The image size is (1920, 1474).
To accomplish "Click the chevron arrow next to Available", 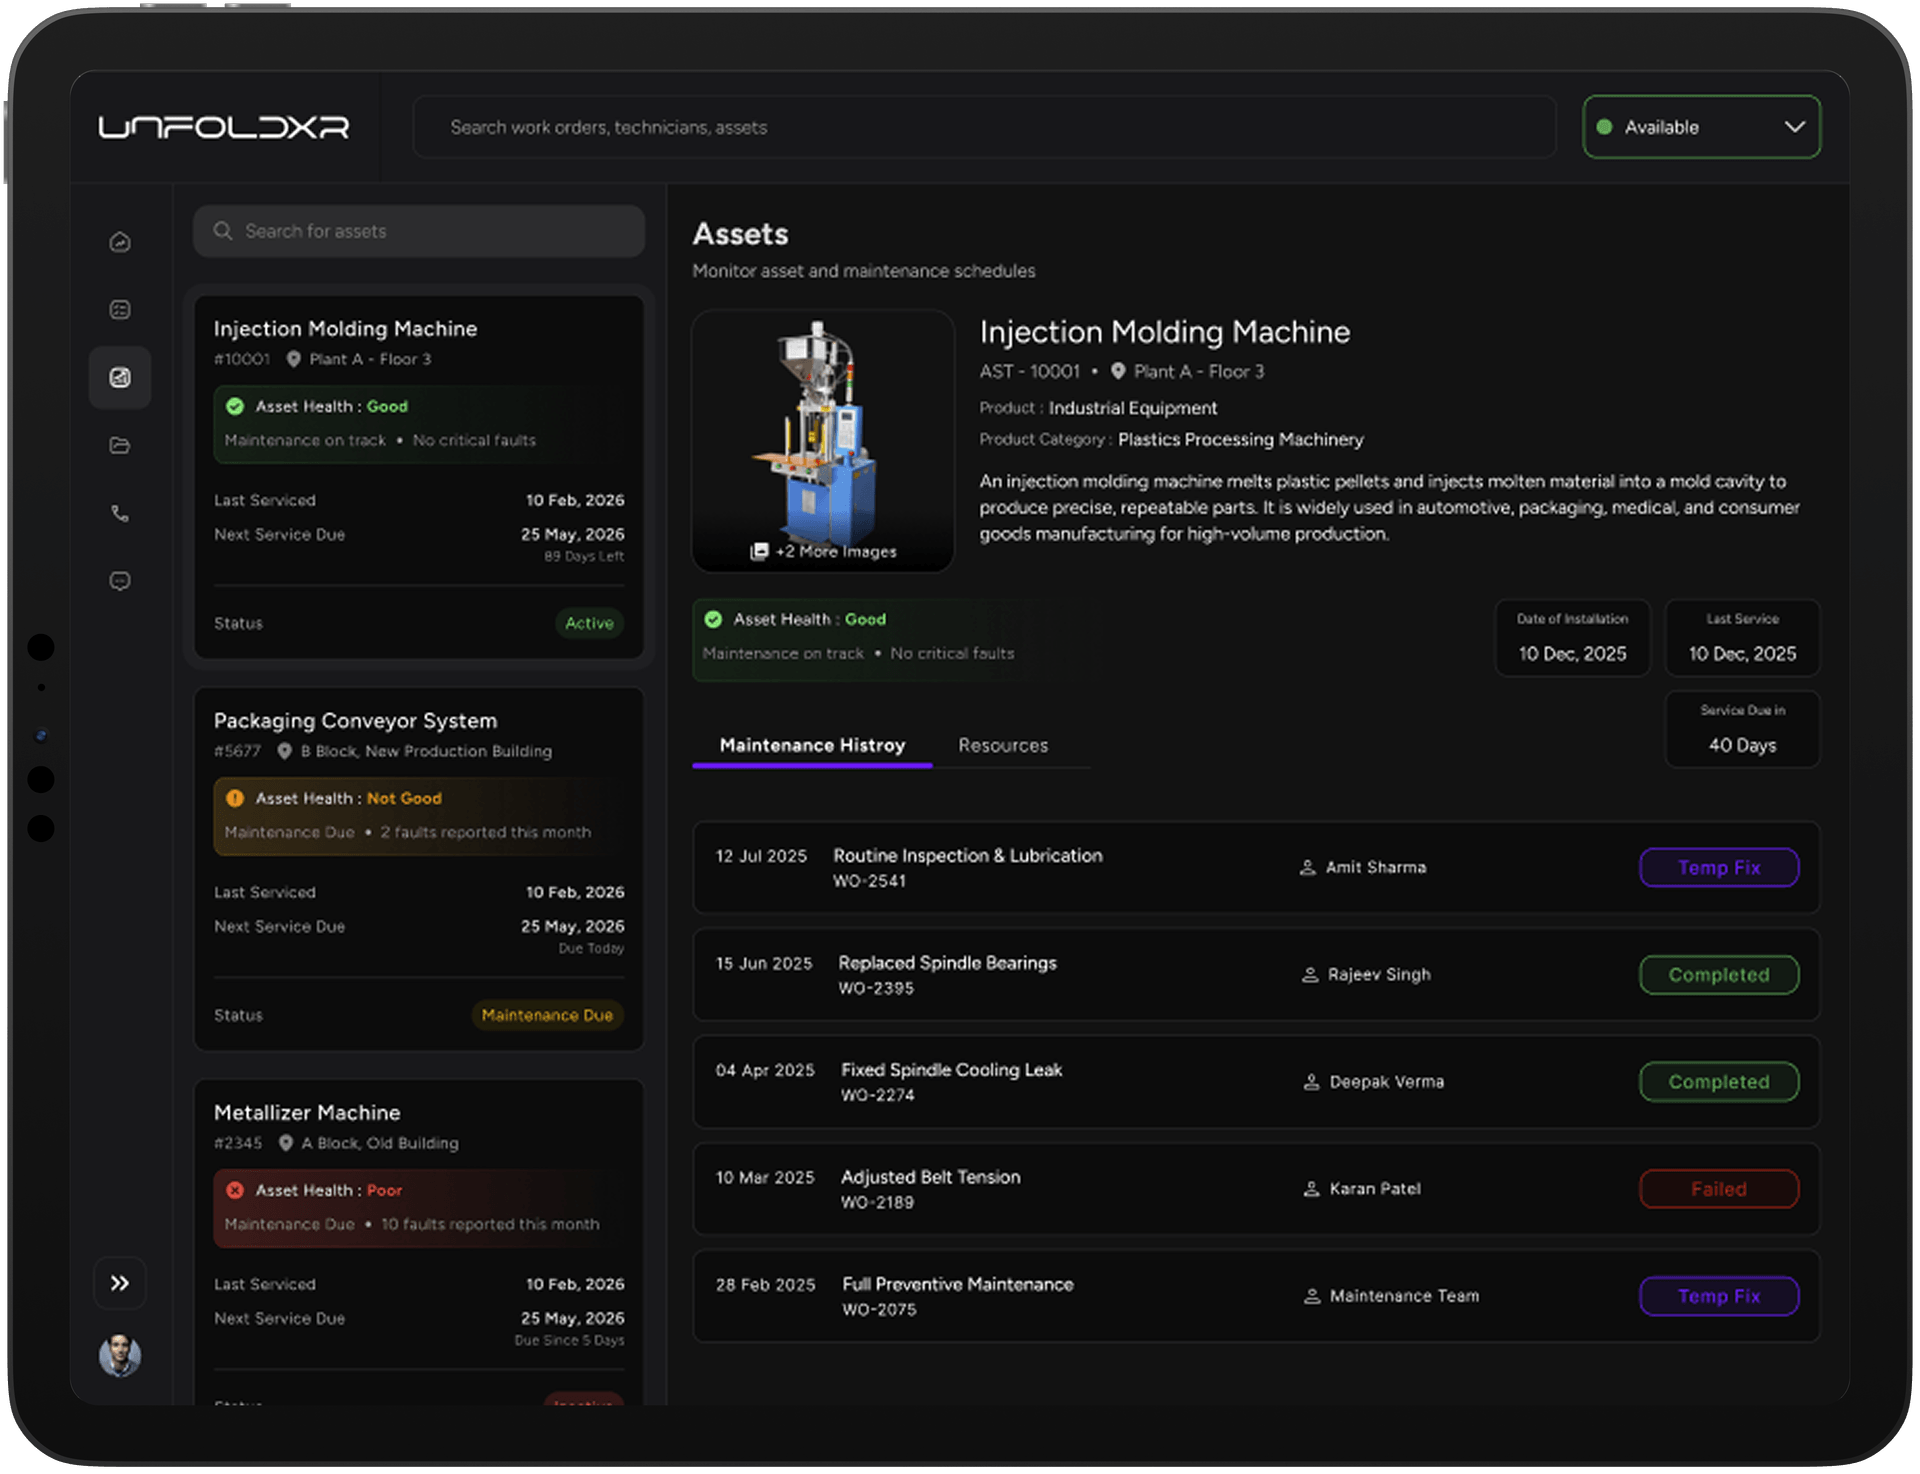I will pyautogui.click(x=1794, y=127).
